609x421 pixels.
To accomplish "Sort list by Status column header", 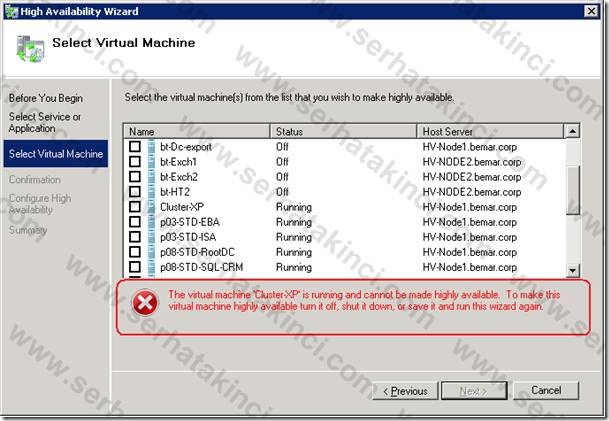I will 343,132.
